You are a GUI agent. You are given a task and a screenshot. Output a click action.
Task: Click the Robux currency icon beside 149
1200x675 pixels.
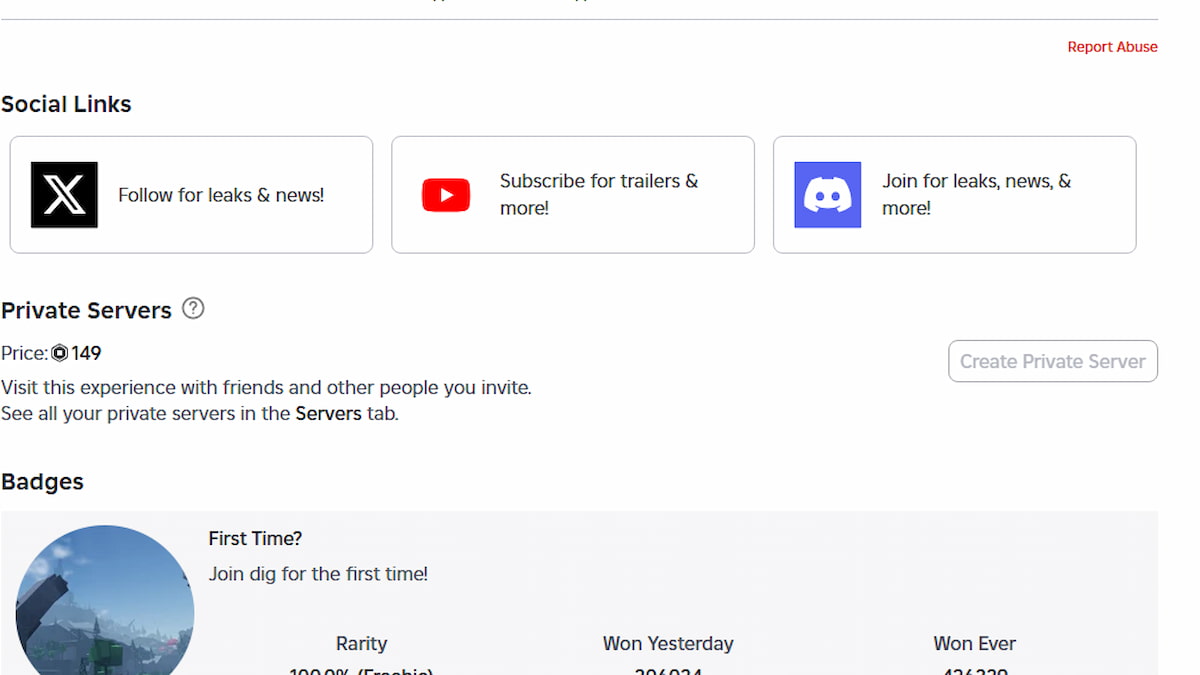[60, 354]
